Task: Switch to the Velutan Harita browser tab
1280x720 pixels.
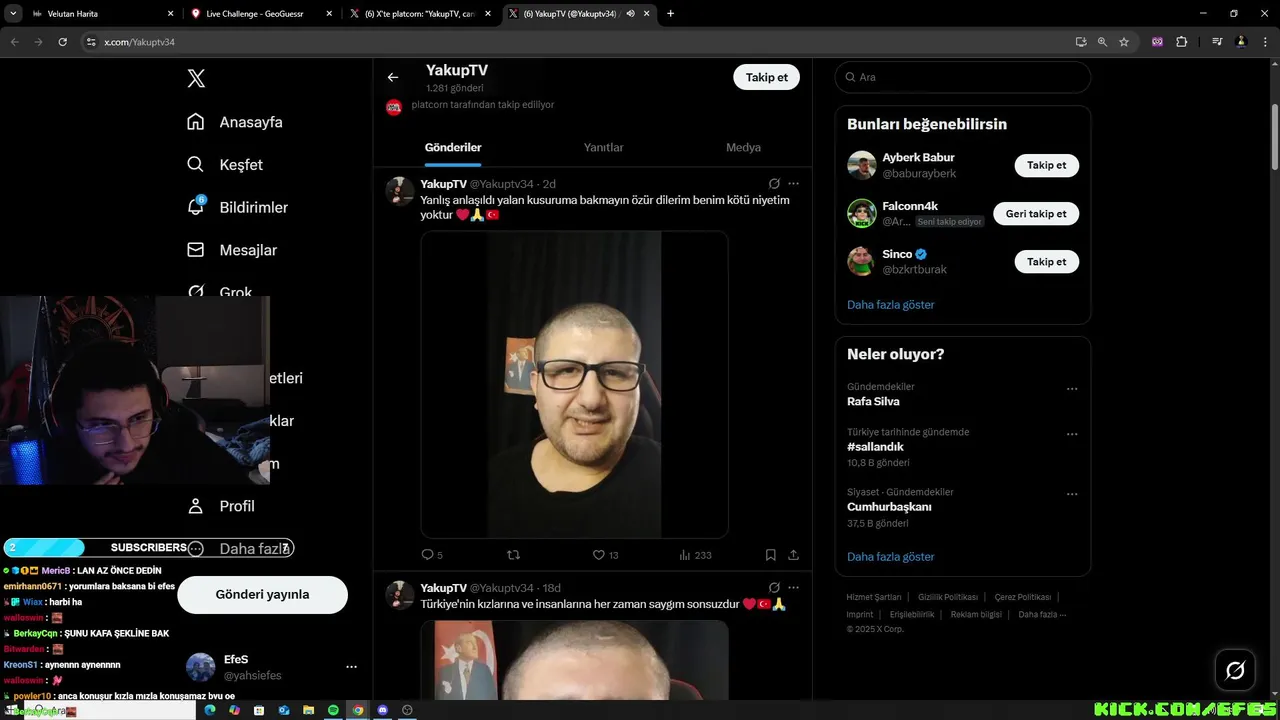Action: click(103, 14)
